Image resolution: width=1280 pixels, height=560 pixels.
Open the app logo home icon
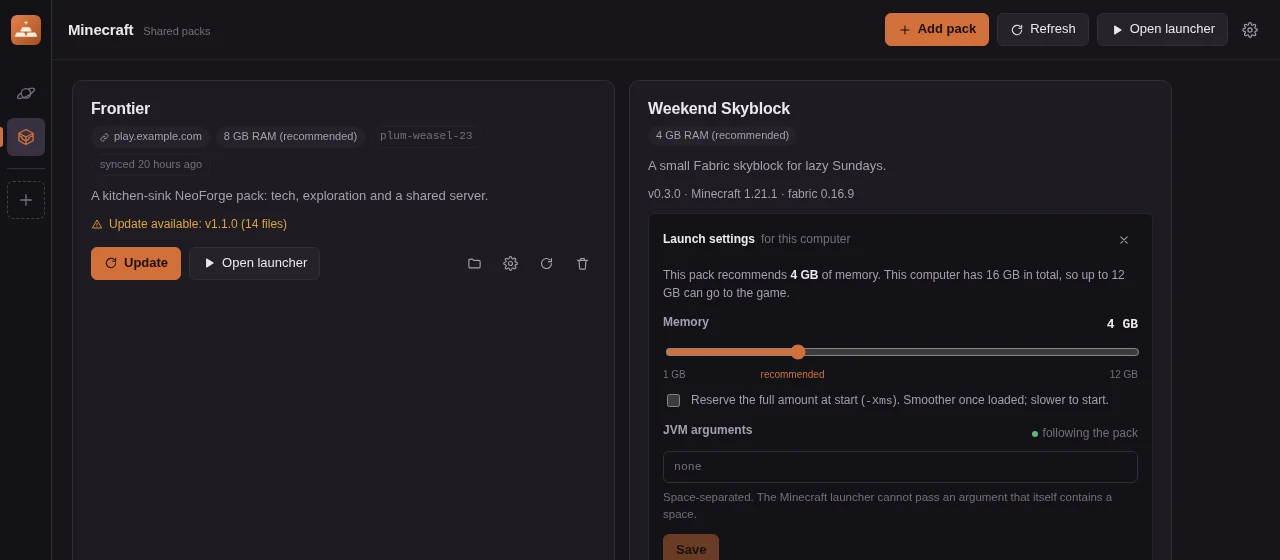(x=26, y=30)
